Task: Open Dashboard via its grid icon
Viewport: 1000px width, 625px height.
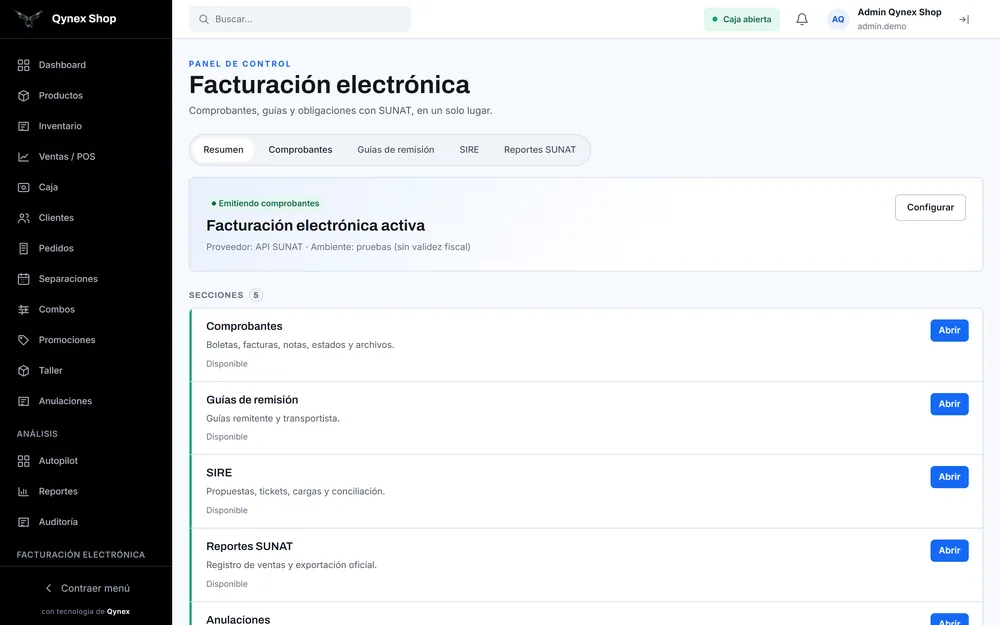Action: pos(24,65)
